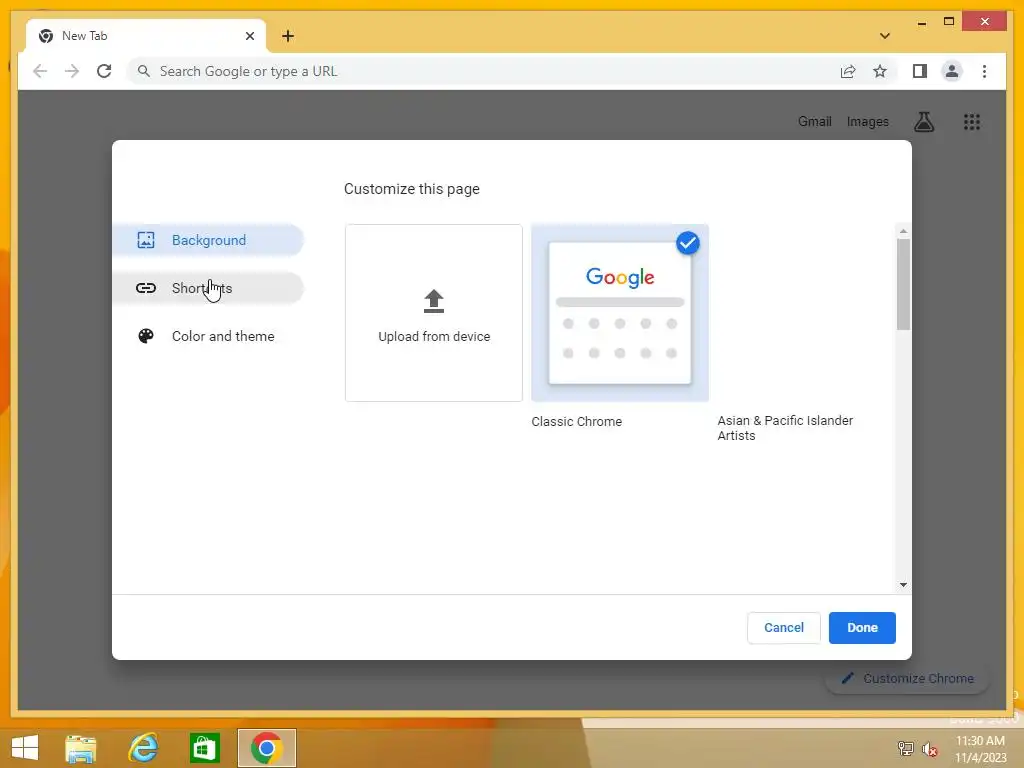Open Chrome's three-dot menu

(x=984, y=71)
